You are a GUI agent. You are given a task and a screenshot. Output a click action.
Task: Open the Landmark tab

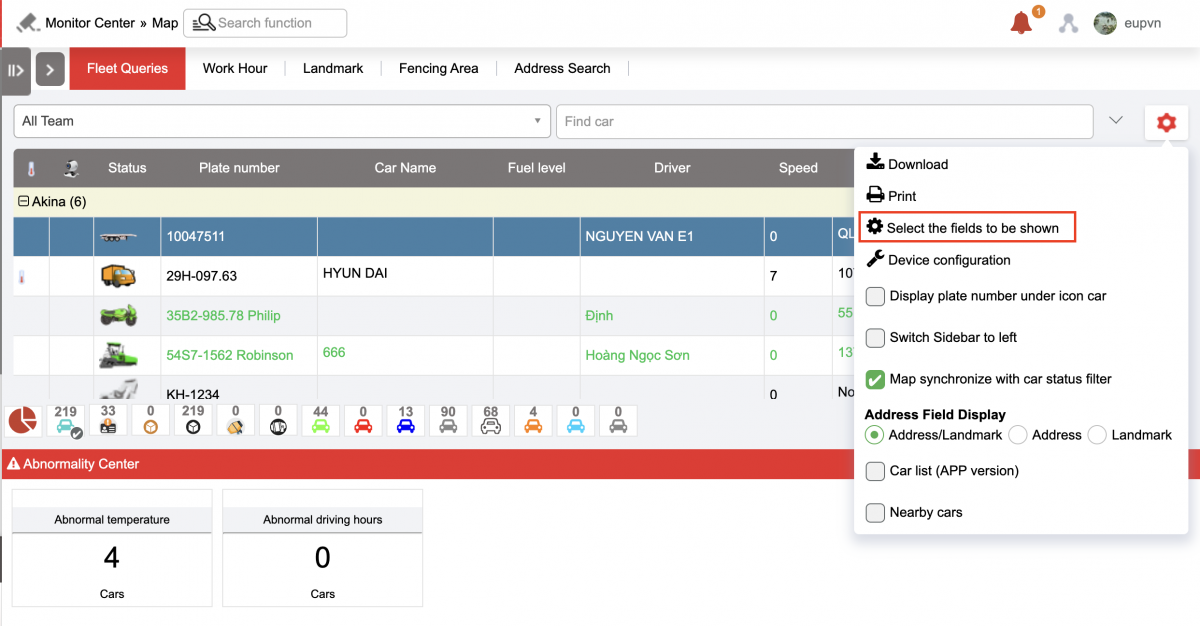[333, 69]
